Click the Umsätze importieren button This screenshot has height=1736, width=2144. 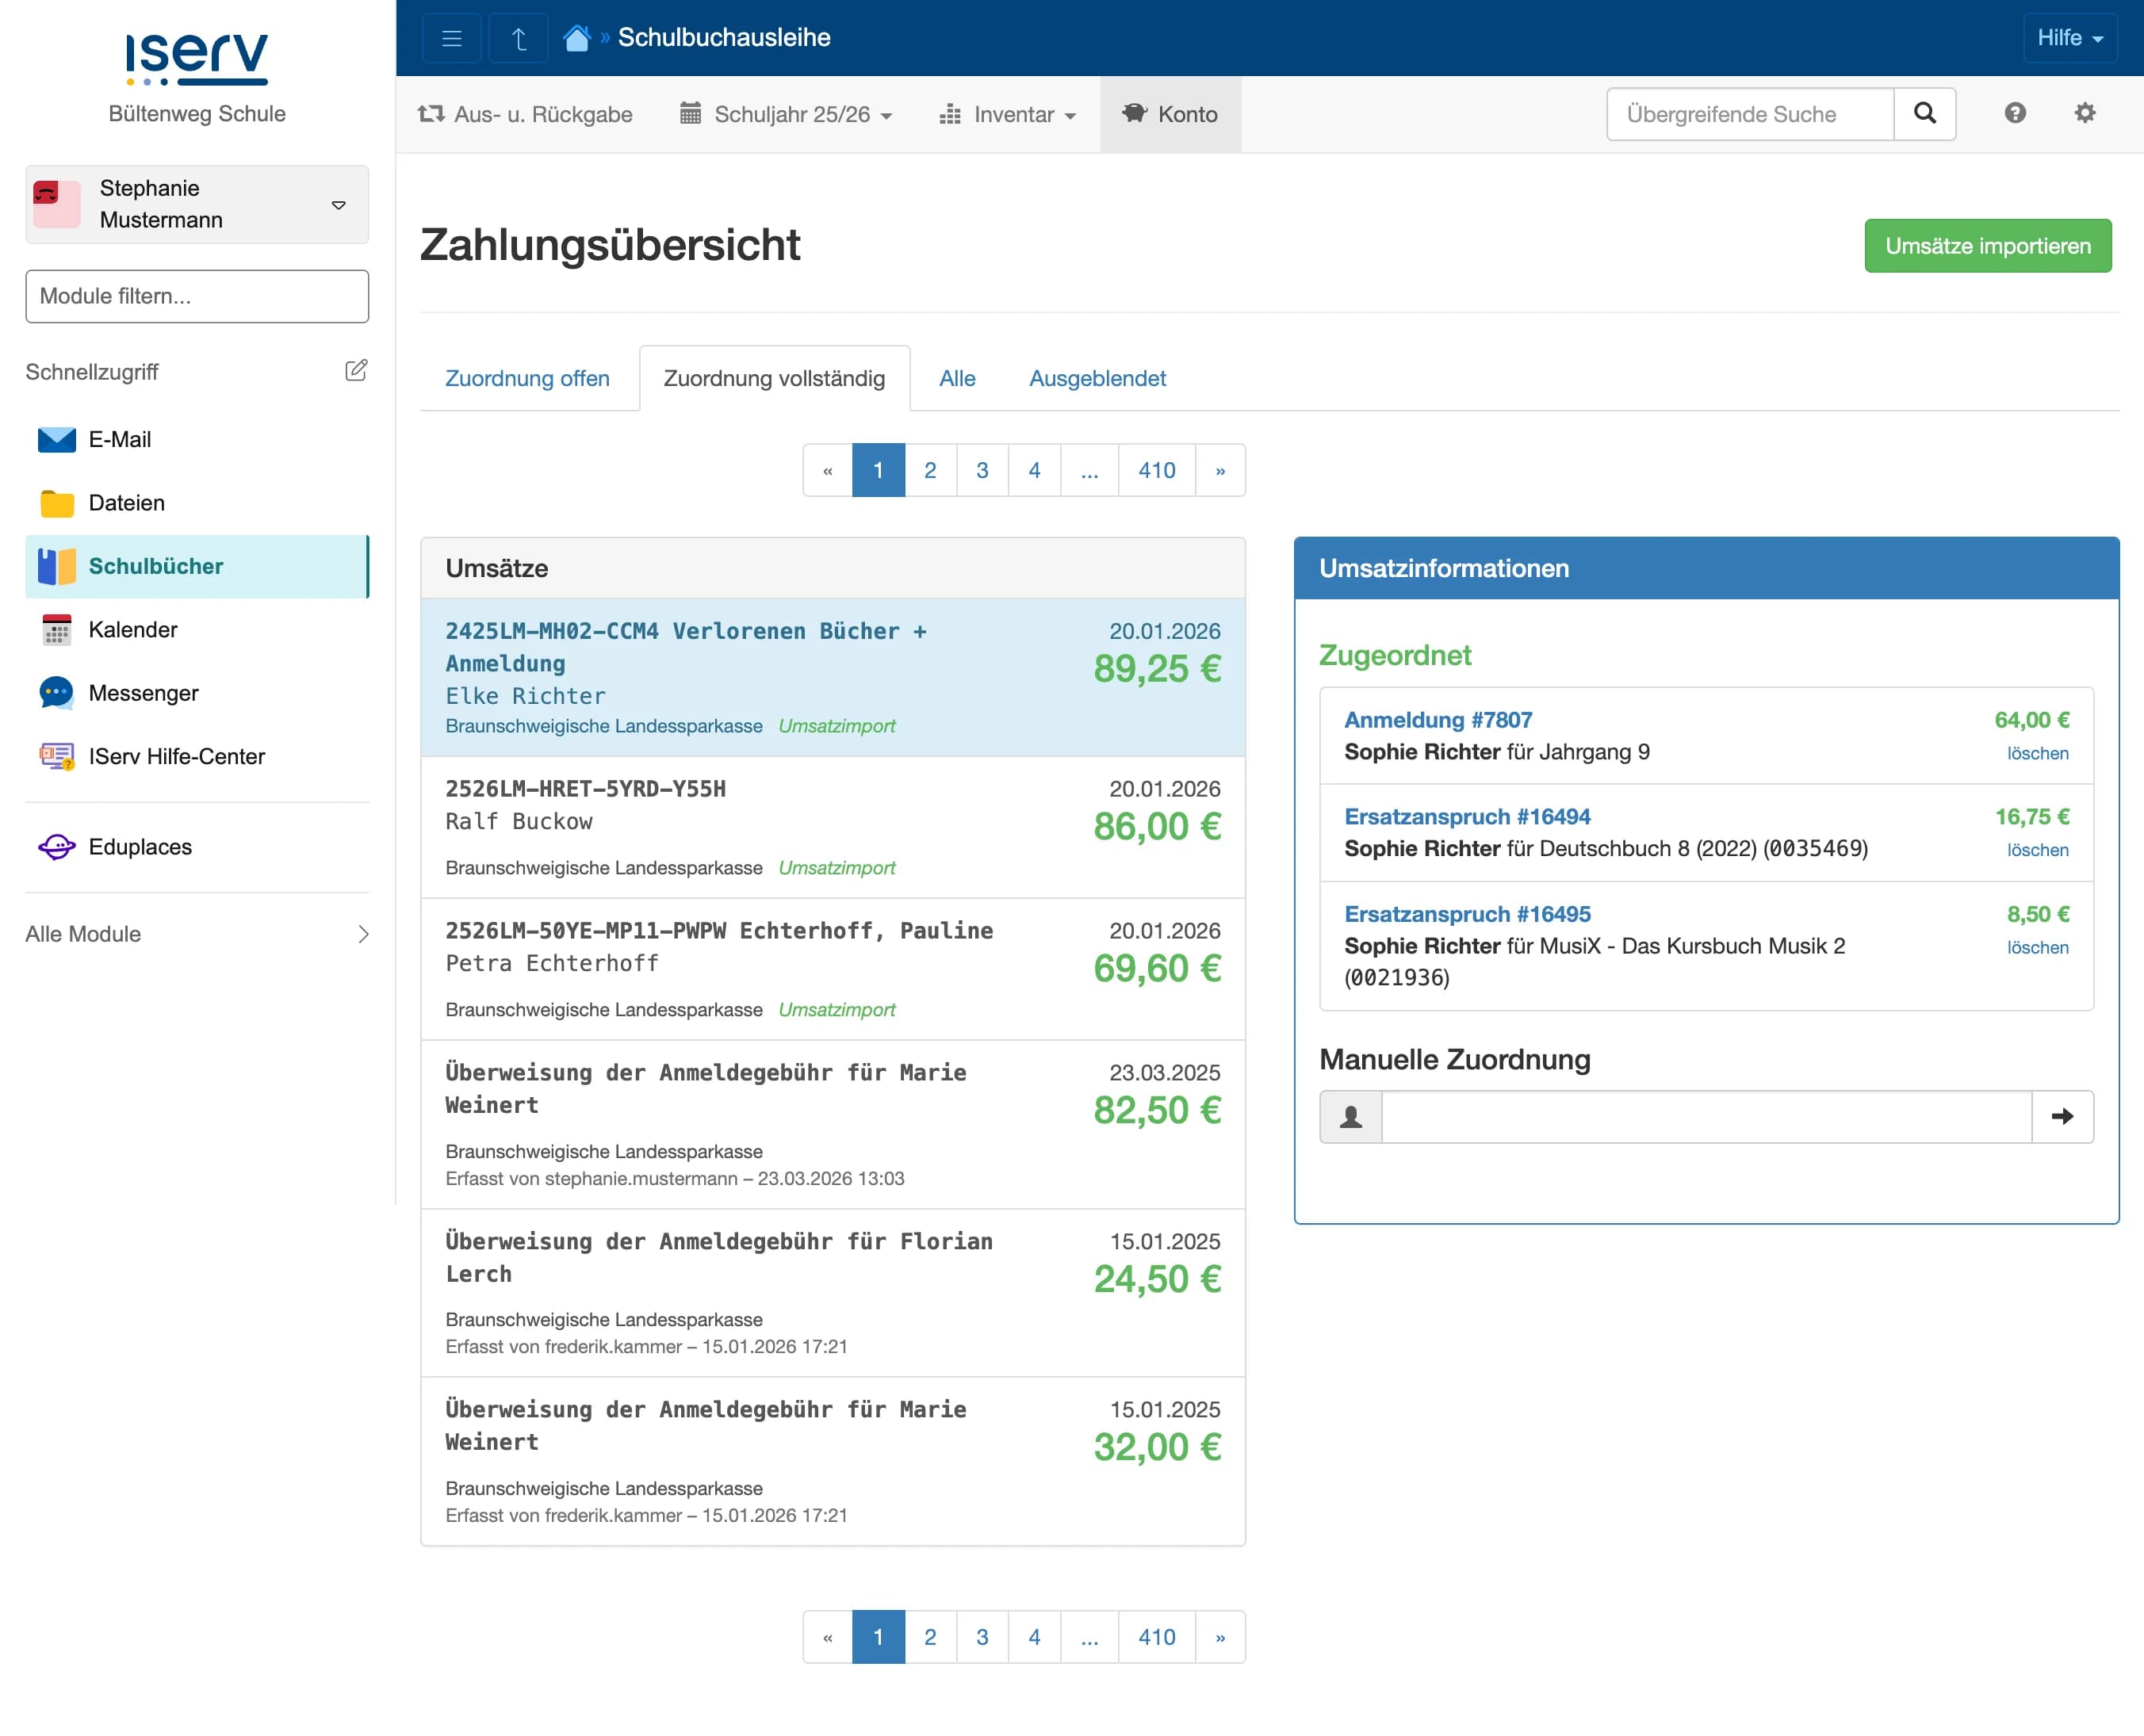tap(1987, 246)
